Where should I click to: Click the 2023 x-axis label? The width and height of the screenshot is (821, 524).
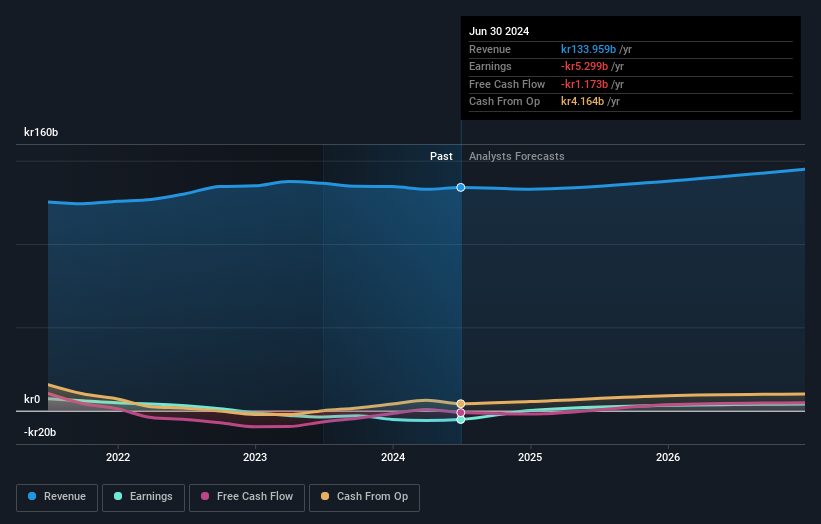tap(255, 457)
